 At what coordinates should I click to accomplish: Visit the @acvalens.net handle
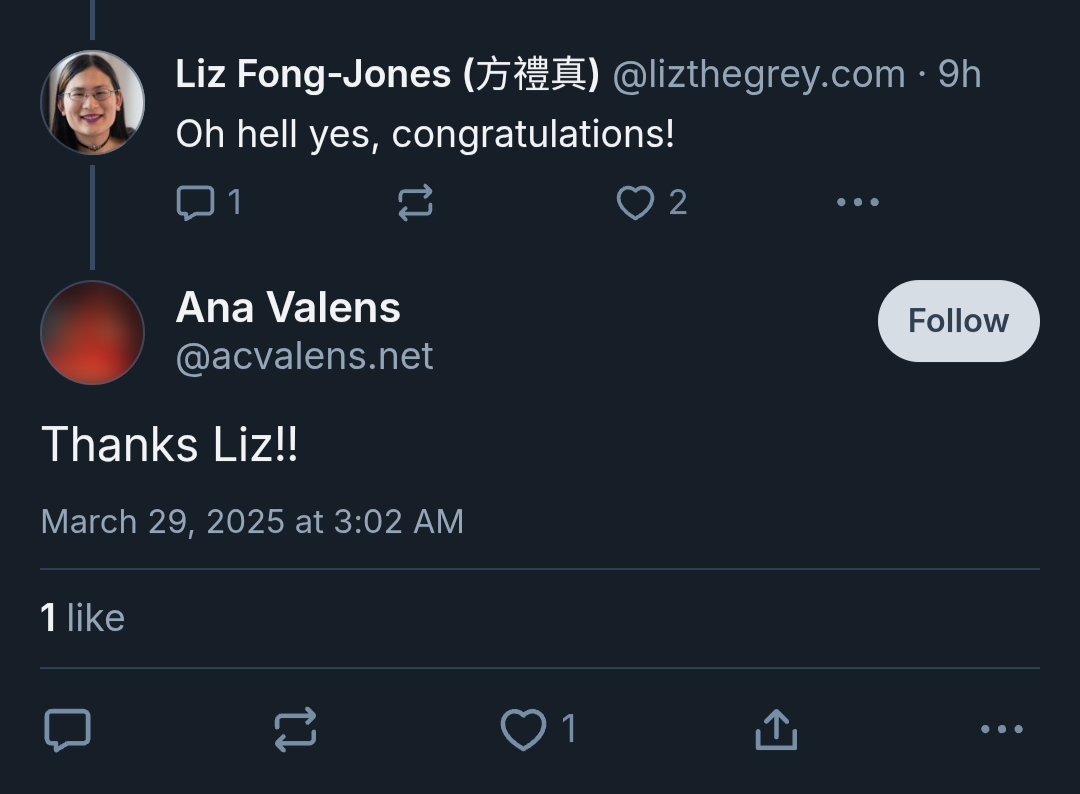[x=304, y=357]
